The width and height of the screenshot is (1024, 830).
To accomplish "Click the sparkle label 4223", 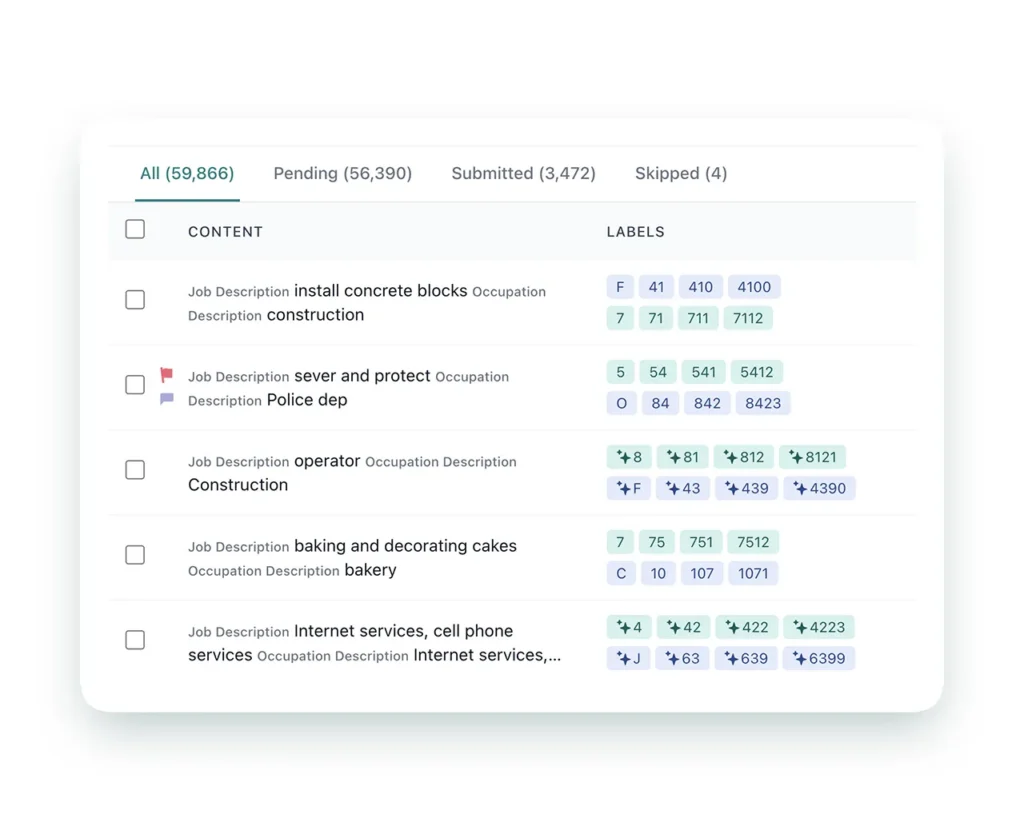I will pos(818,627).
